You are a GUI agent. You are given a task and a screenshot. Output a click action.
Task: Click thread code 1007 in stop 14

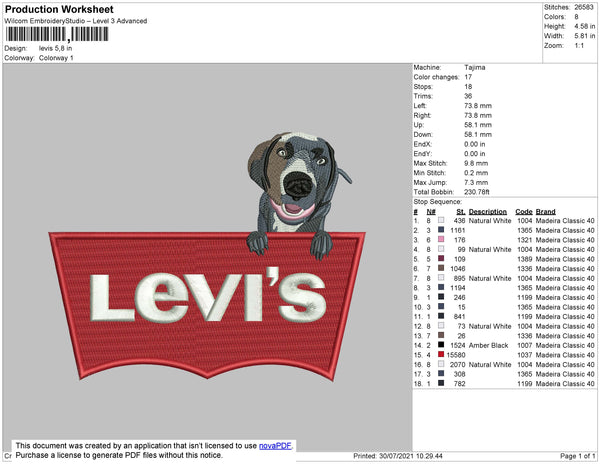click(x=524, y=345)
